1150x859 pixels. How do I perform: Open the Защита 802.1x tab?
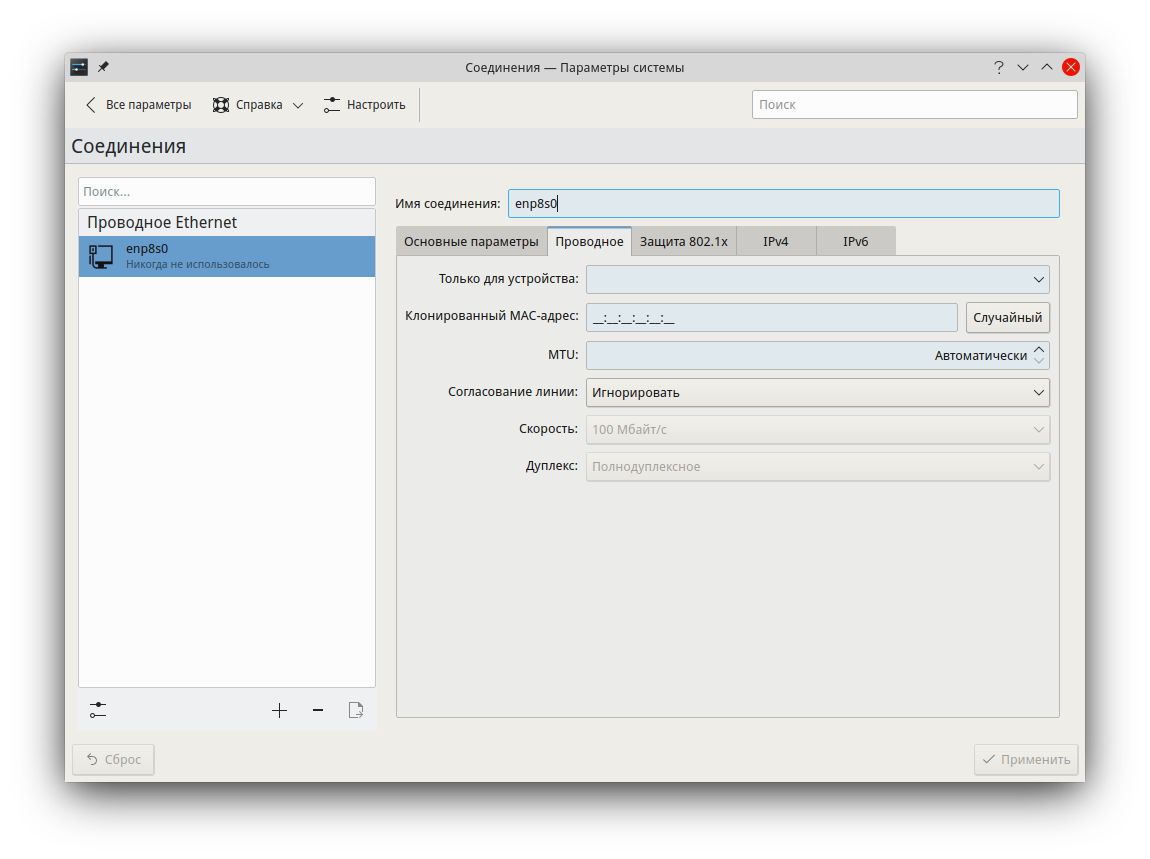[684, 242]
